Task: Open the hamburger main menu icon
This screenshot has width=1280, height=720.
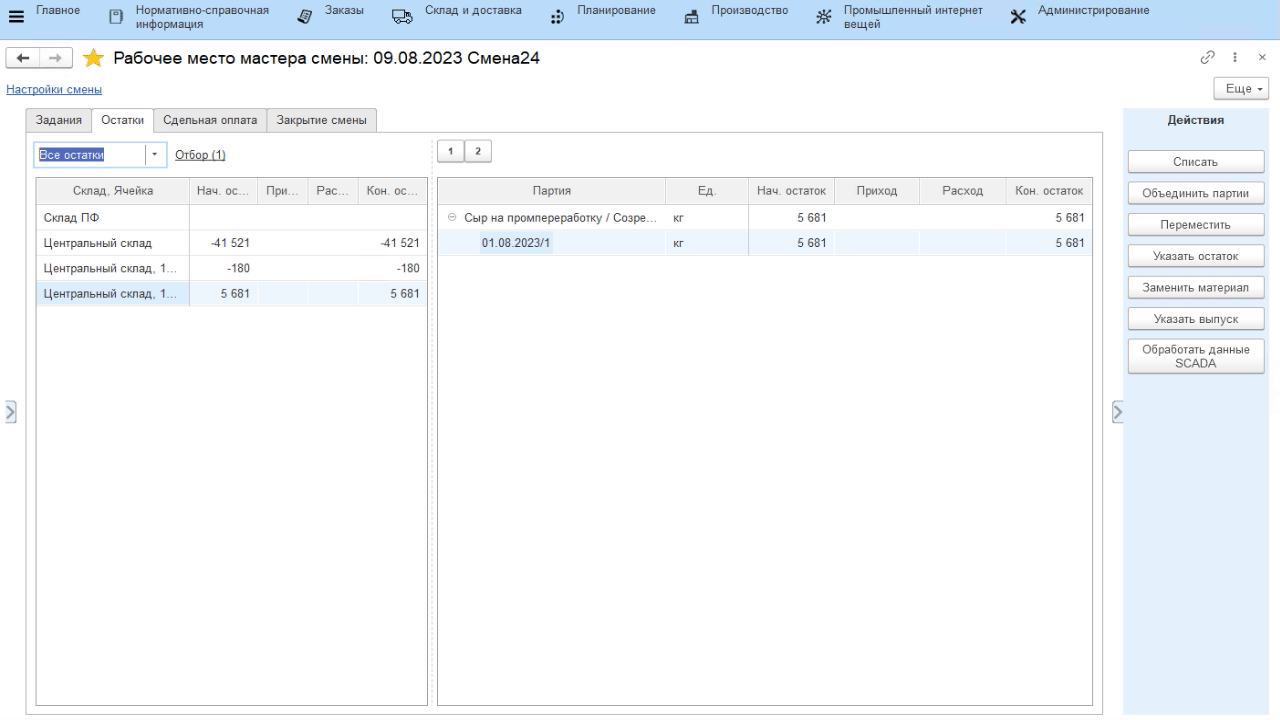Action: click(x=16, y=17)
